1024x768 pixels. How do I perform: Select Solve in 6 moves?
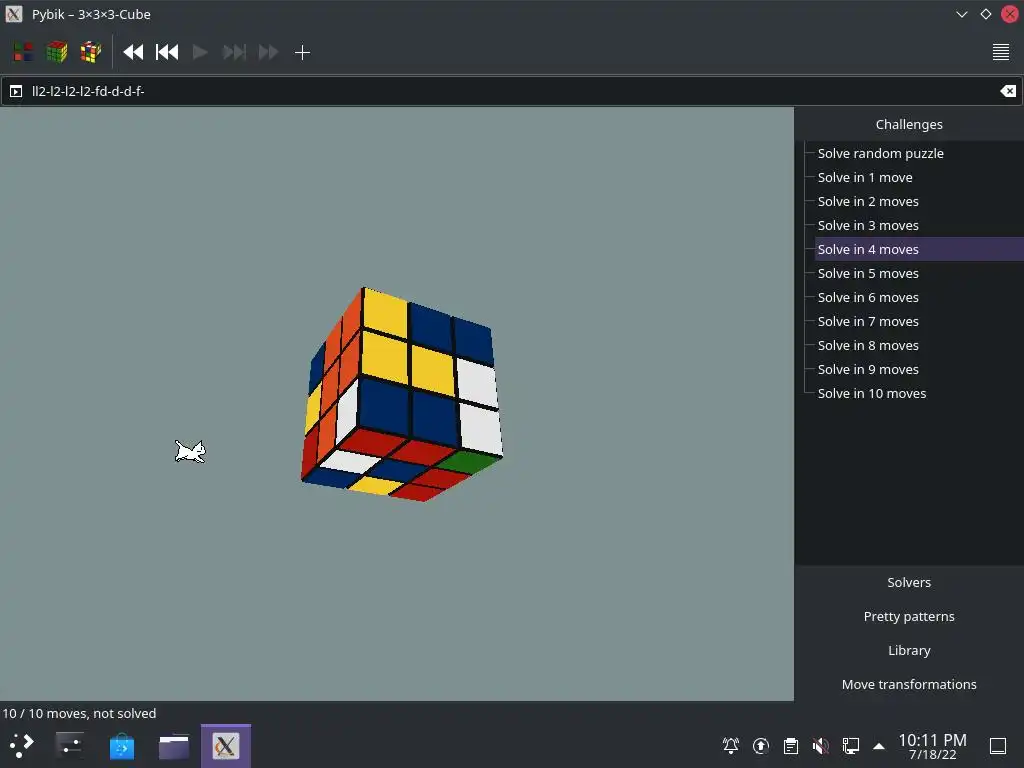[x=868, y=298]
